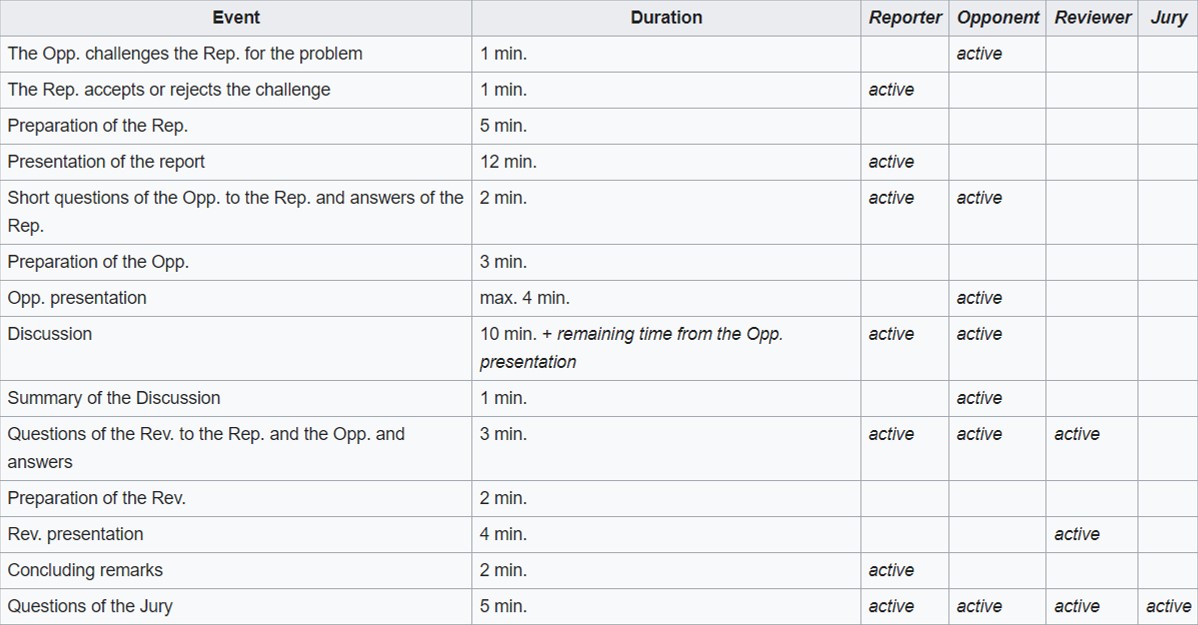Select 'Summary of the Discussion' cell
The height and width of the screenshot is (625, 1198).
point(236,398)
